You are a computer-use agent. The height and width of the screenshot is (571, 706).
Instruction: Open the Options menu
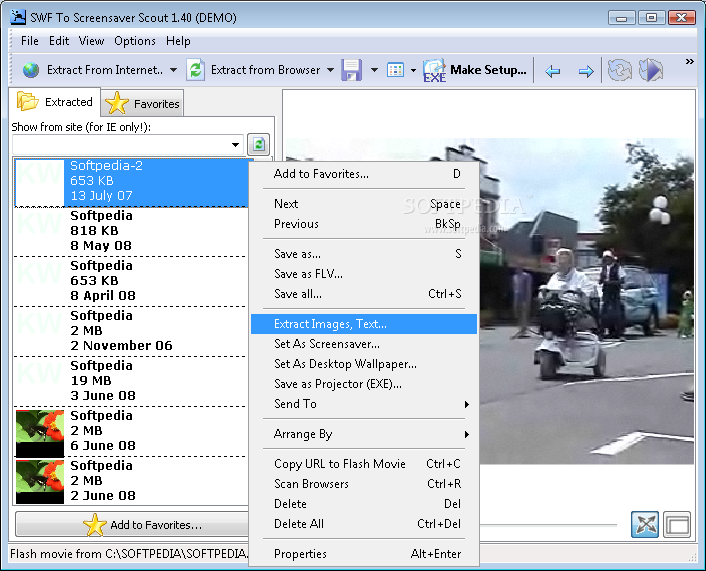pyautogui.click(x=135, y=41)
